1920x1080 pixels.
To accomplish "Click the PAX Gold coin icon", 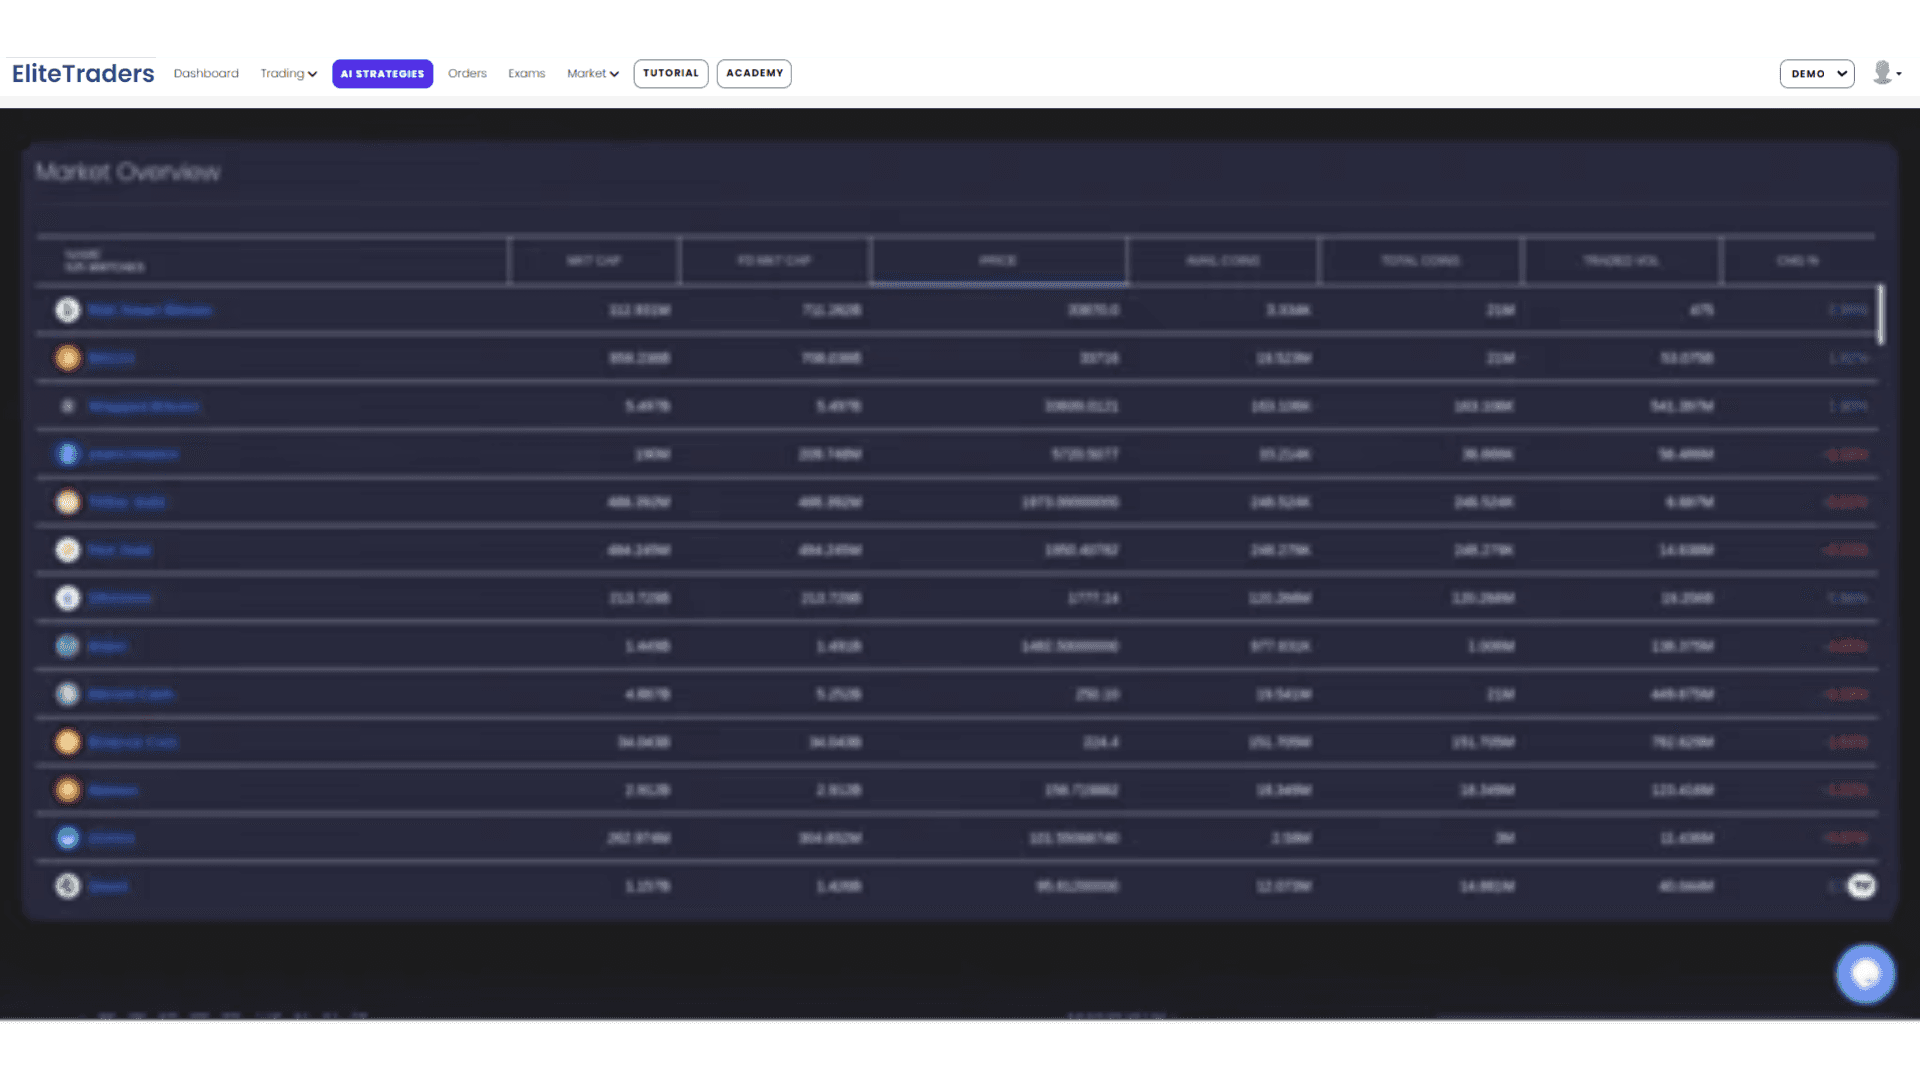I will [x=67, y=550].
